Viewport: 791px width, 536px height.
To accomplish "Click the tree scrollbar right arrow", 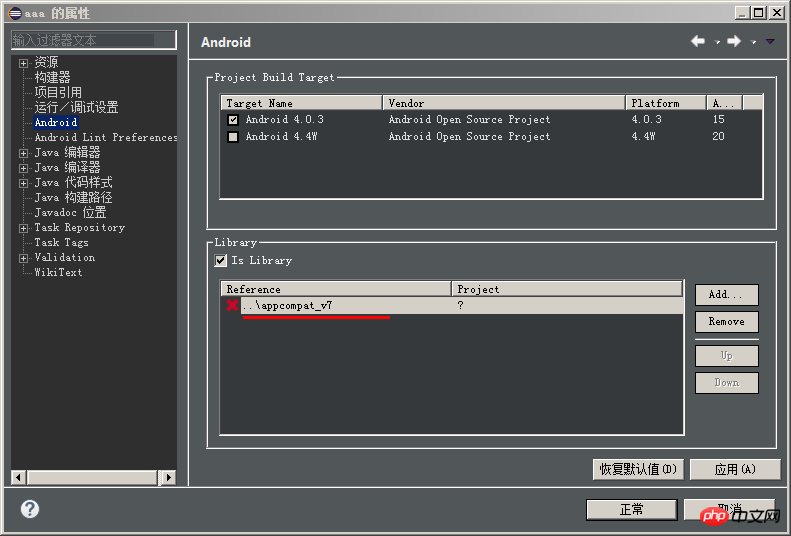I will (169, 477).
